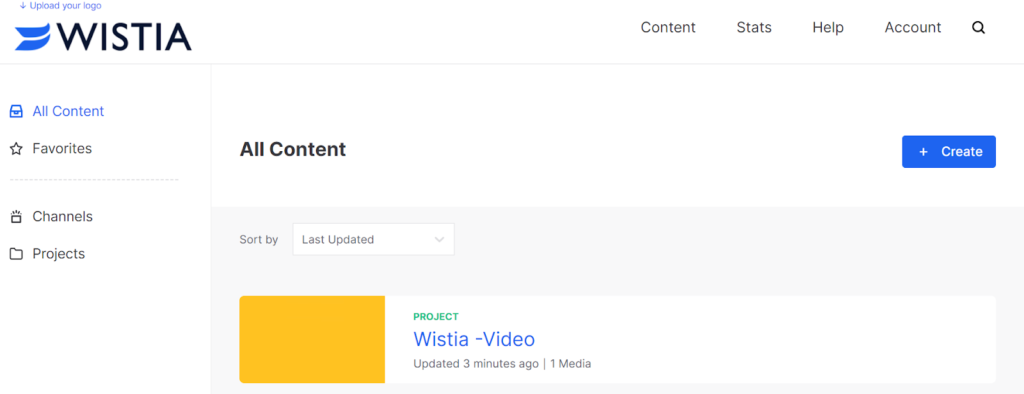Click the Favorites star icon
The image size is (1024, 394).
pos(16,149)
